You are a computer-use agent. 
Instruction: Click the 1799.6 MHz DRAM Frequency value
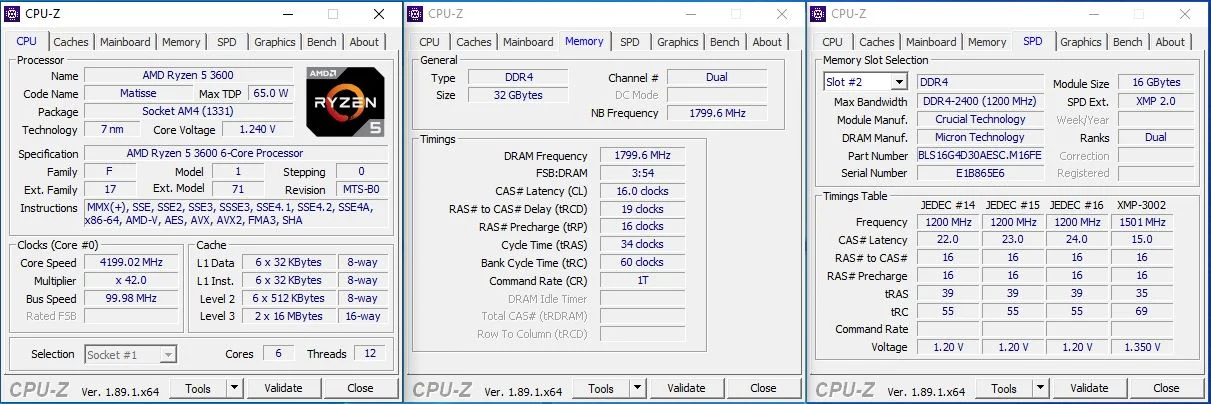pyautogui.click(x=641, y=156)
